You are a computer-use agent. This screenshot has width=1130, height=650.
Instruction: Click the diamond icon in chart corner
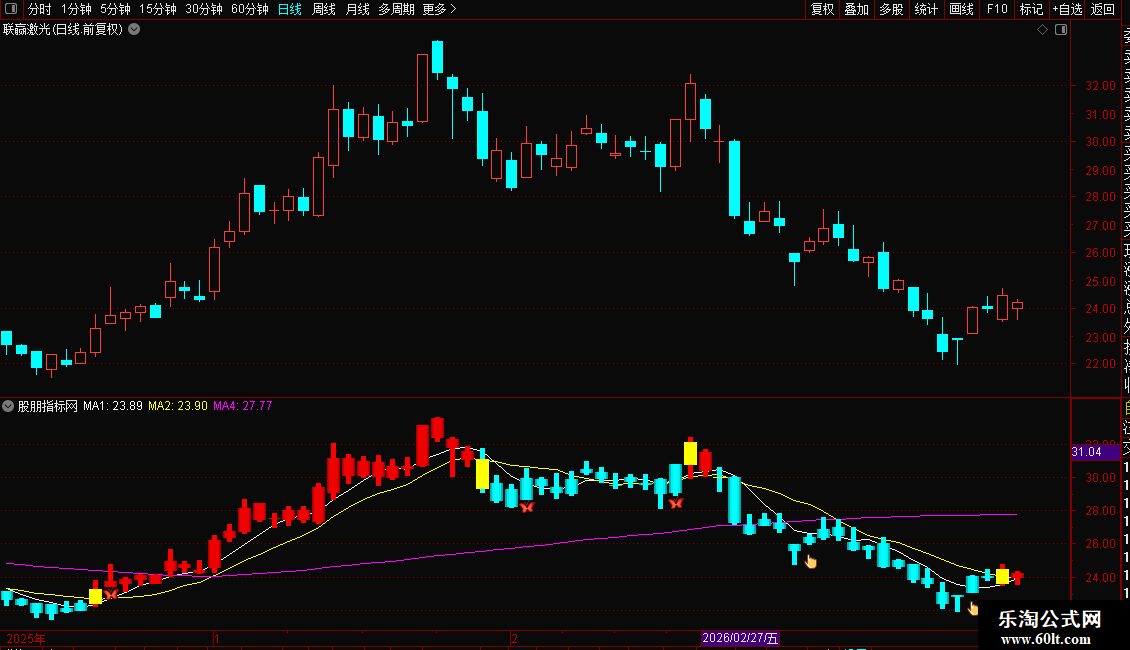[x=1042, y=30]
